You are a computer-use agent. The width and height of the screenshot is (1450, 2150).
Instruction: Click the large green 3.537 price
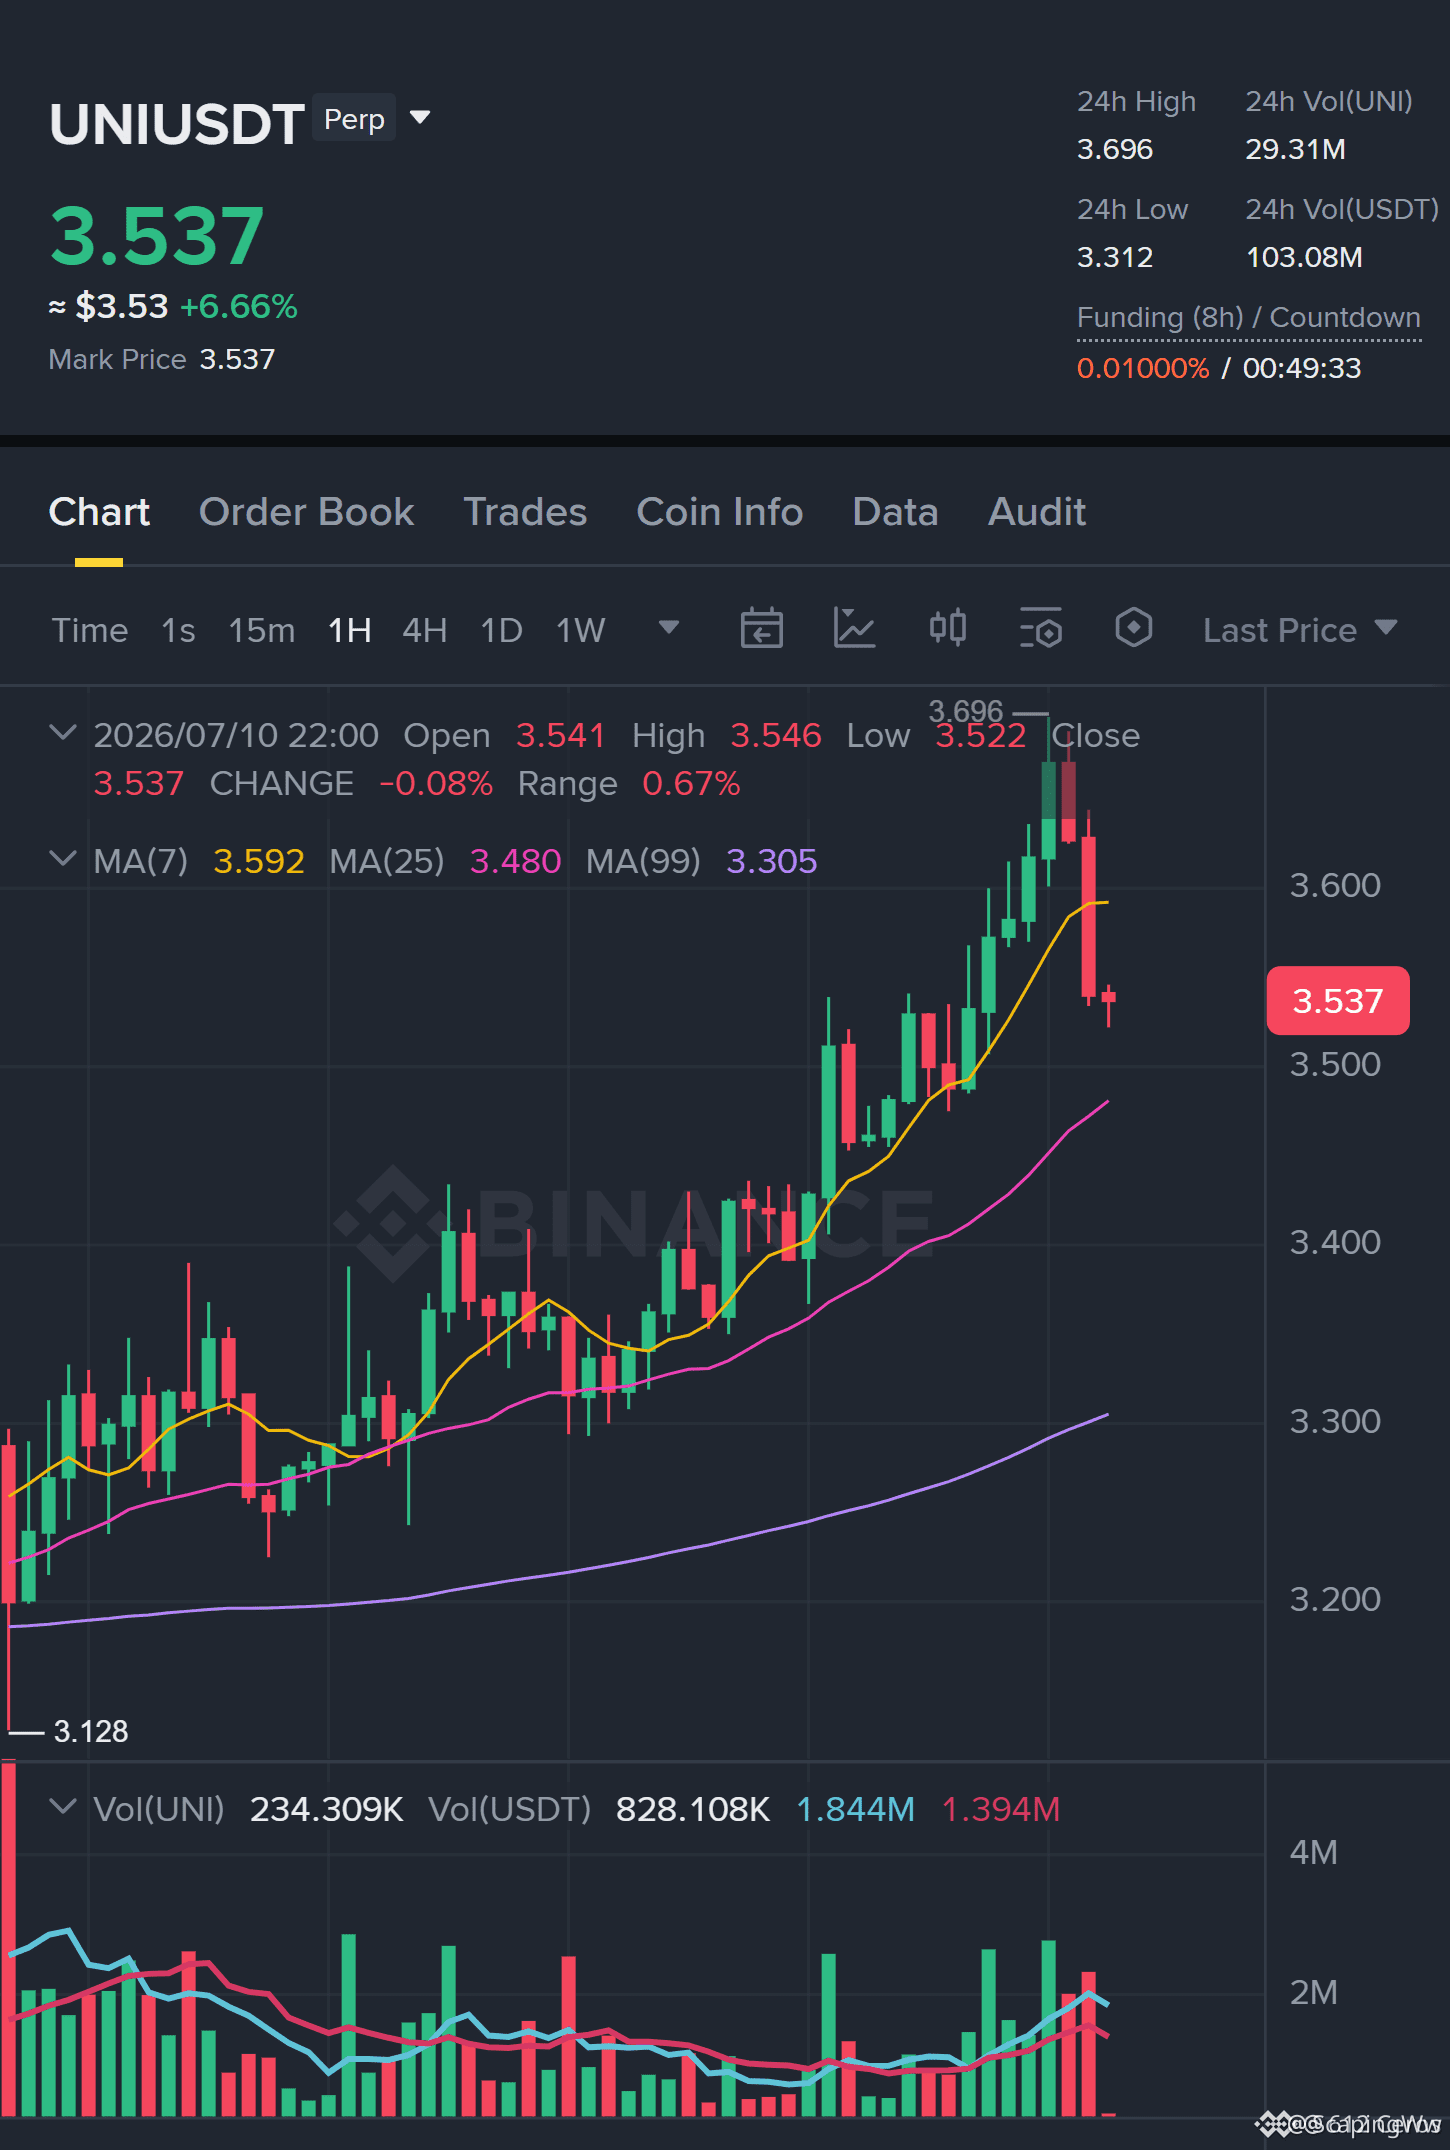(157, 236)
